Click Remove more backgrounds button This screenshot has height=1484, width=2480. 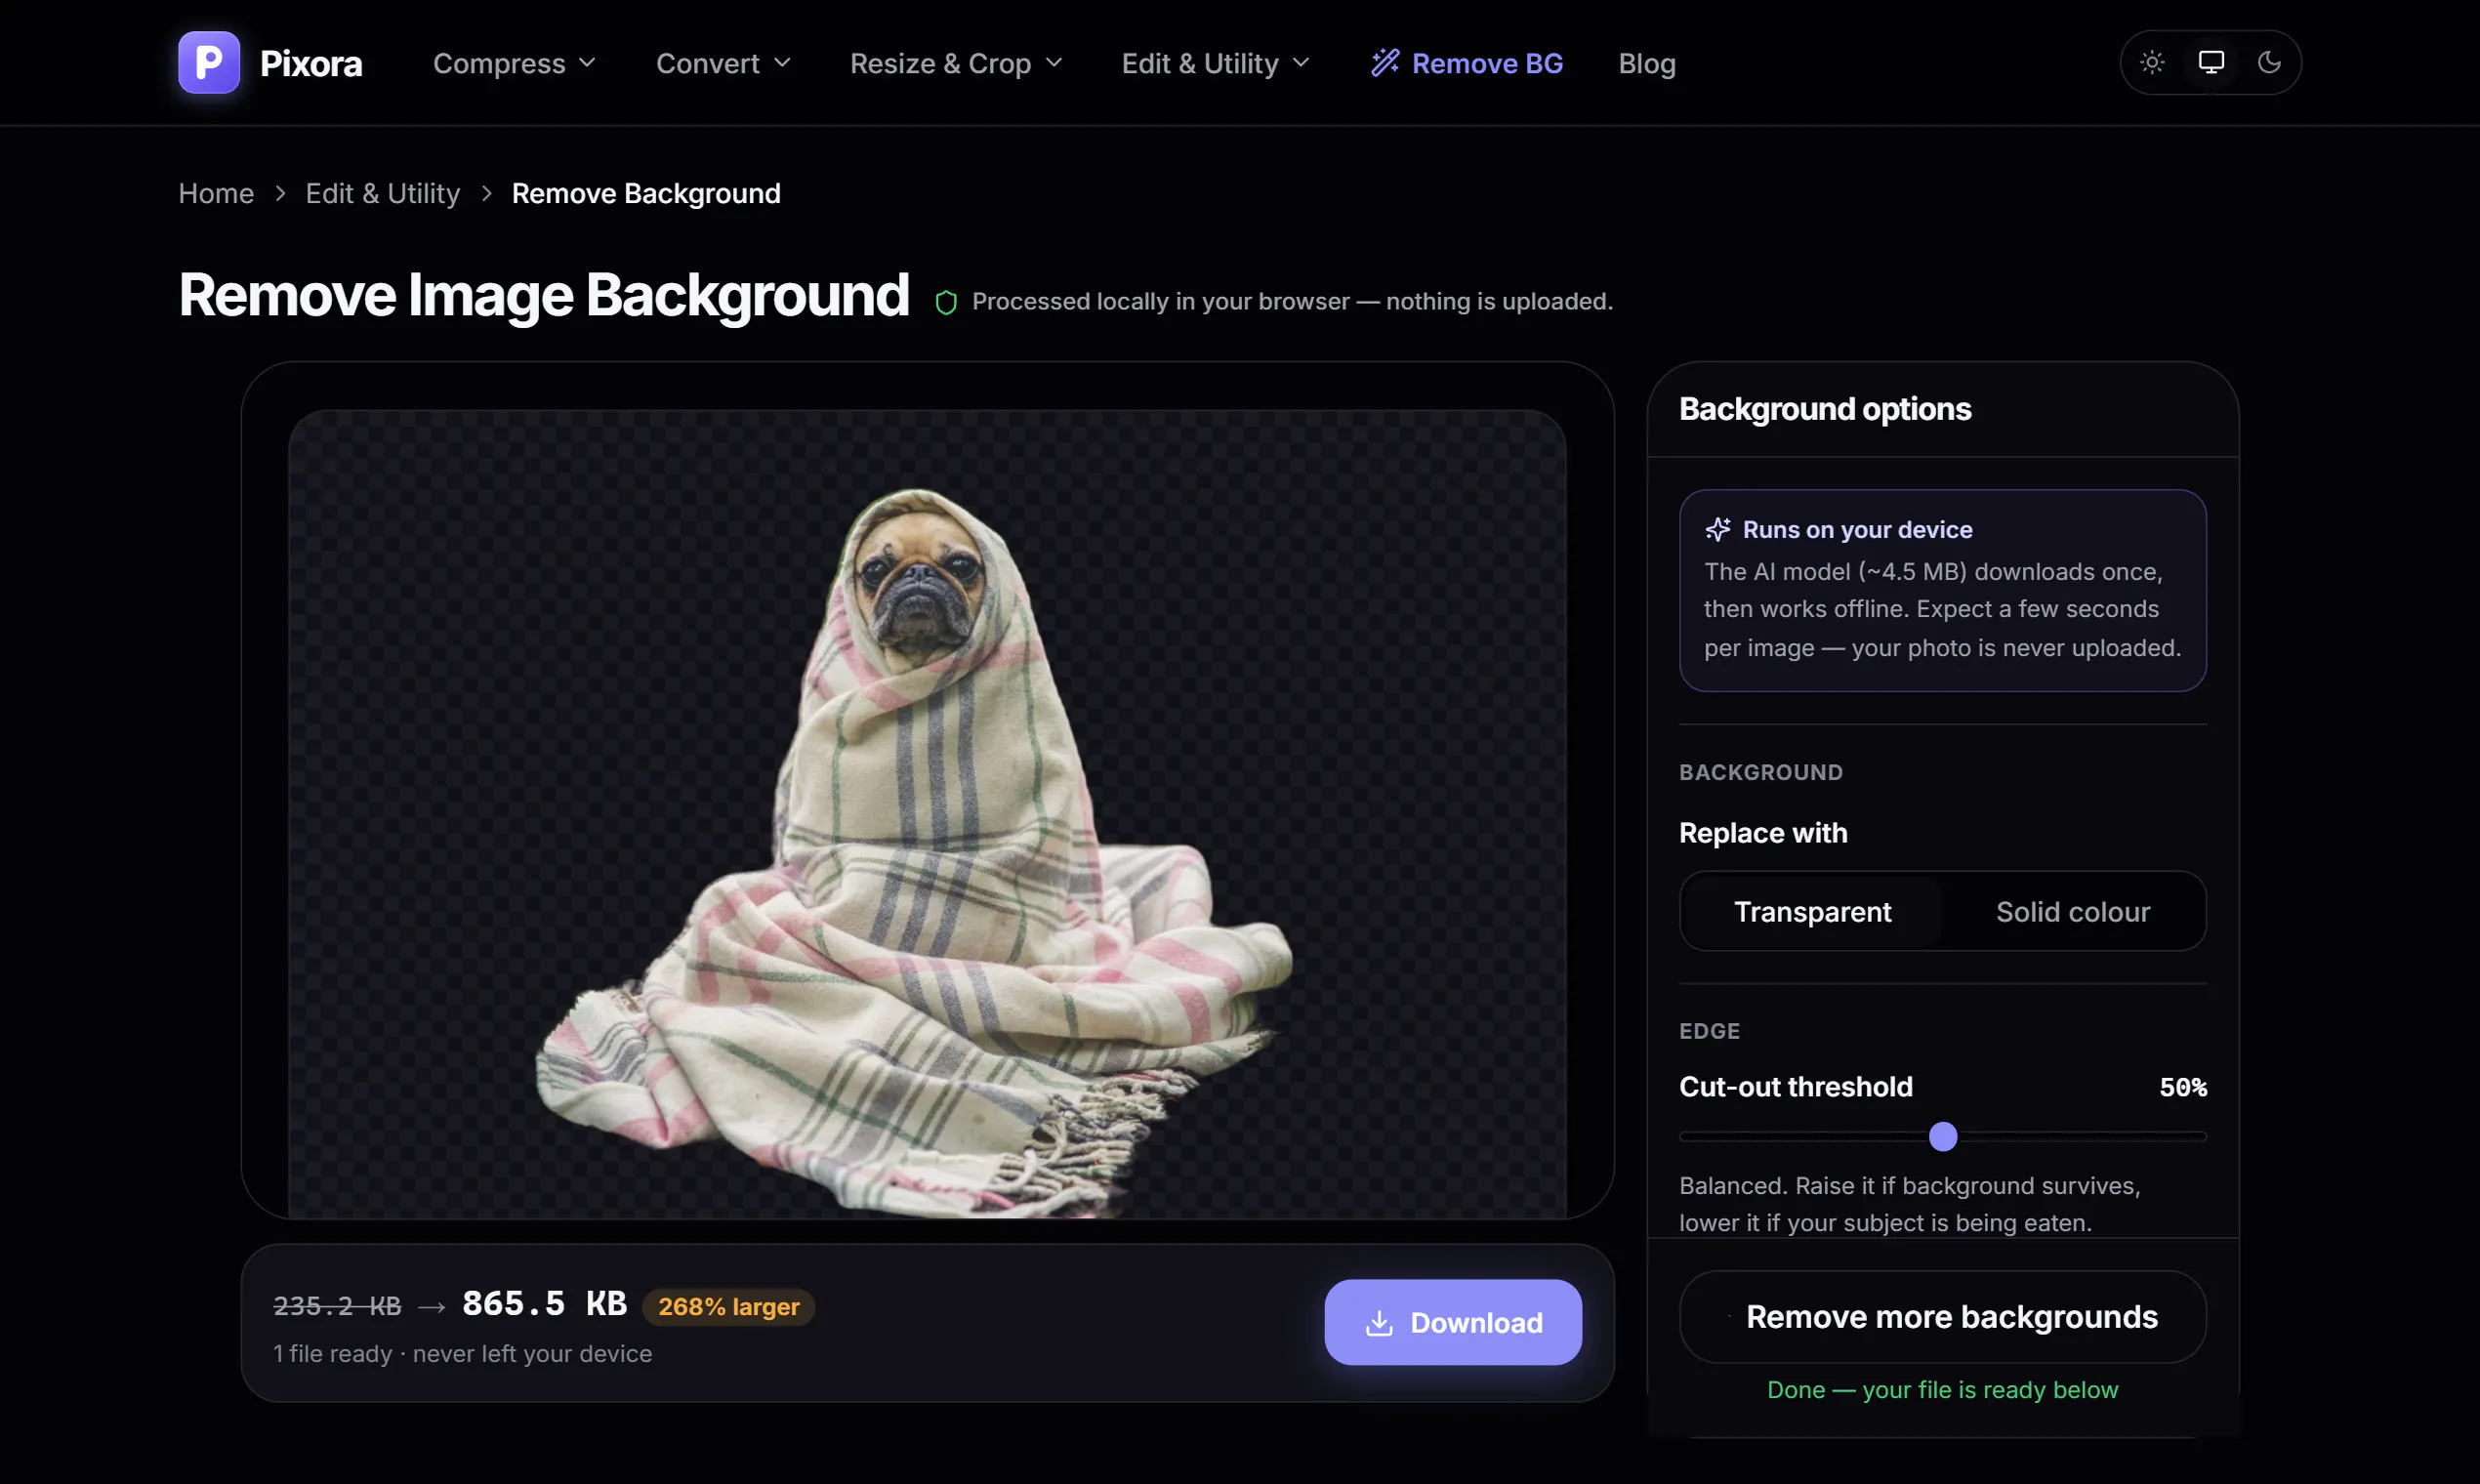pyautogui.click(x=1942, y=1316)
